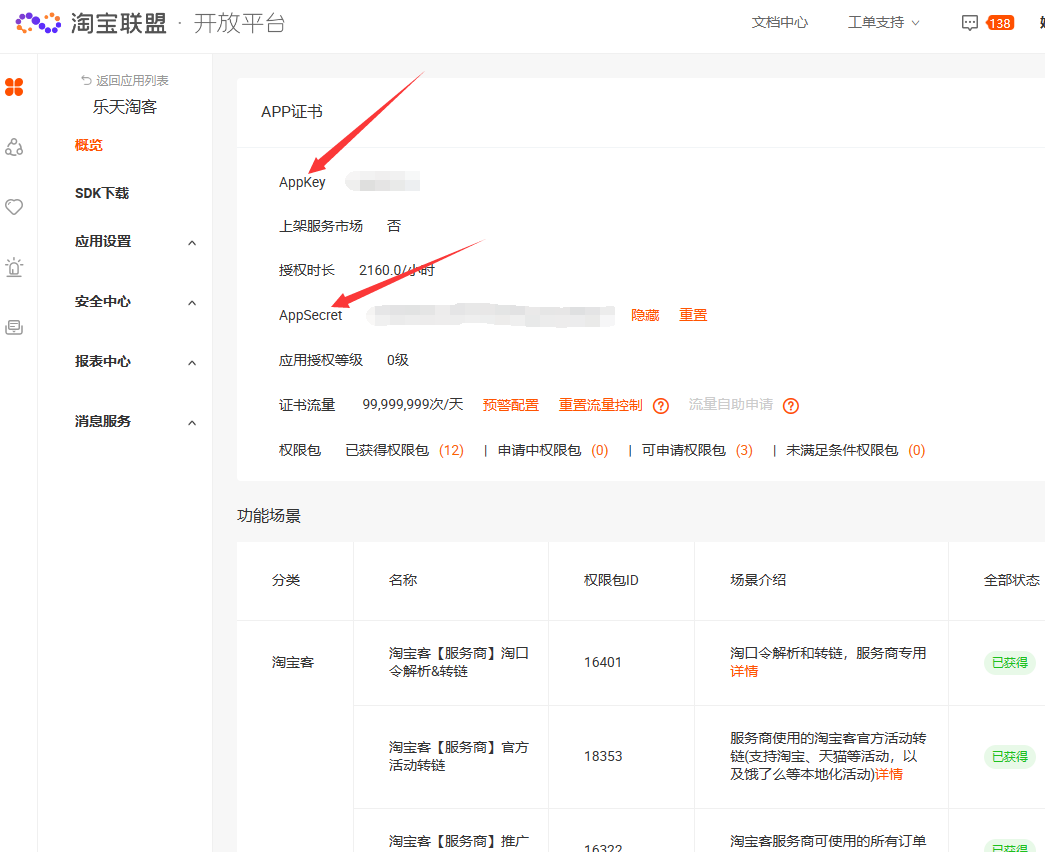Click help icon beside 重置流量控制
Image resolution: width=1045 pixels, height=852 pixels.
(660, 405)
